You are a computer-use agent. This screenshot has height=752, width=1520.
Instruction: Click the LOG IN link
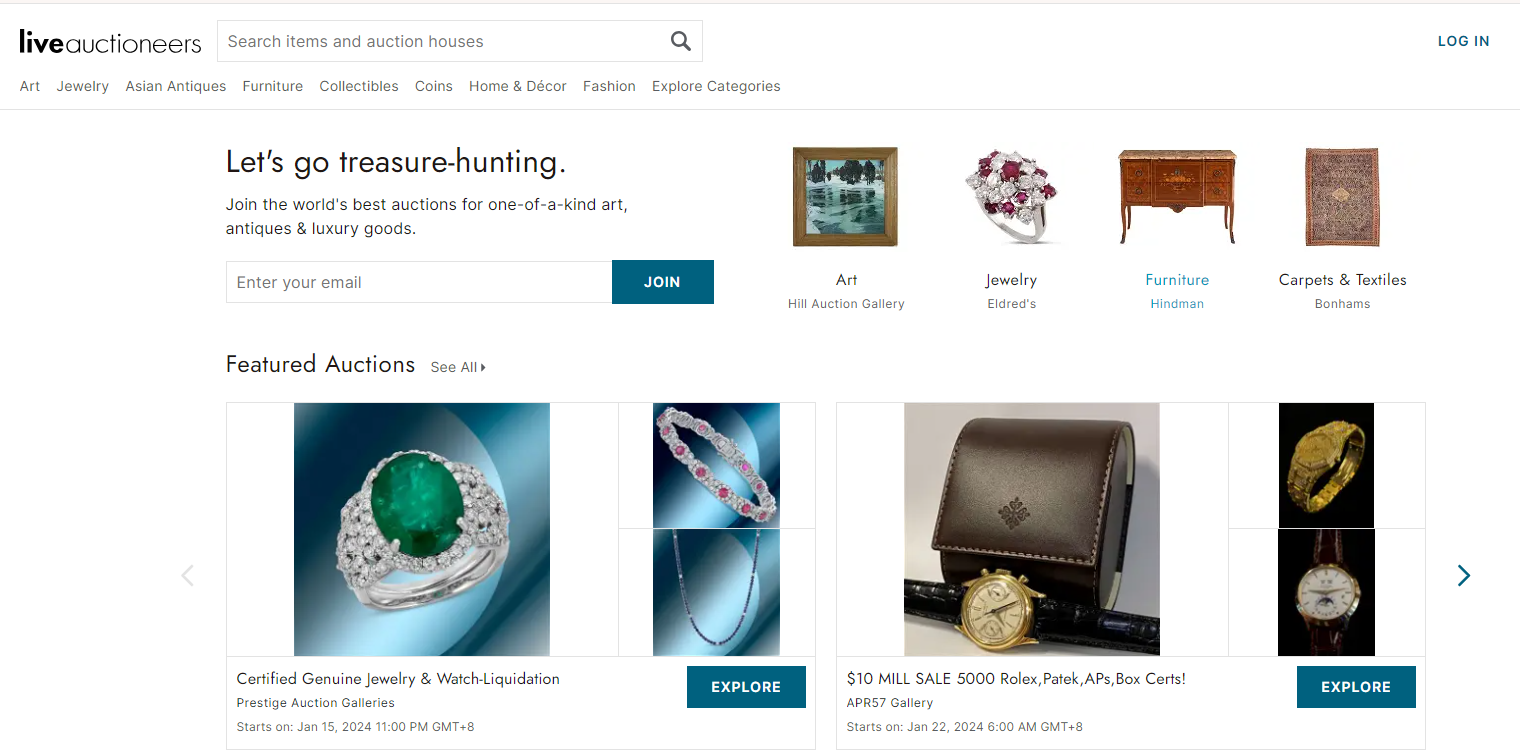pyautogui.click(x=1463, y=41)
